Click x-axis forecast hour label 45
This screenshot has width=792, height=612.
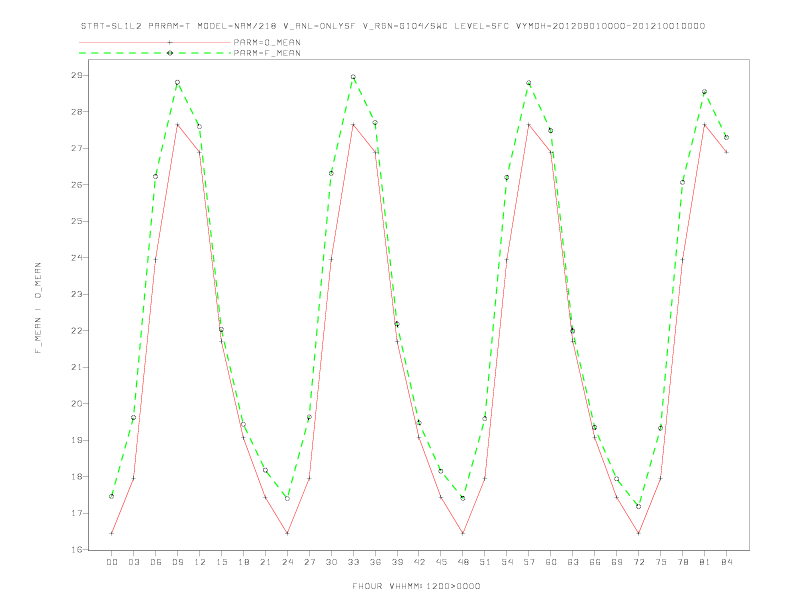(441, 562)
